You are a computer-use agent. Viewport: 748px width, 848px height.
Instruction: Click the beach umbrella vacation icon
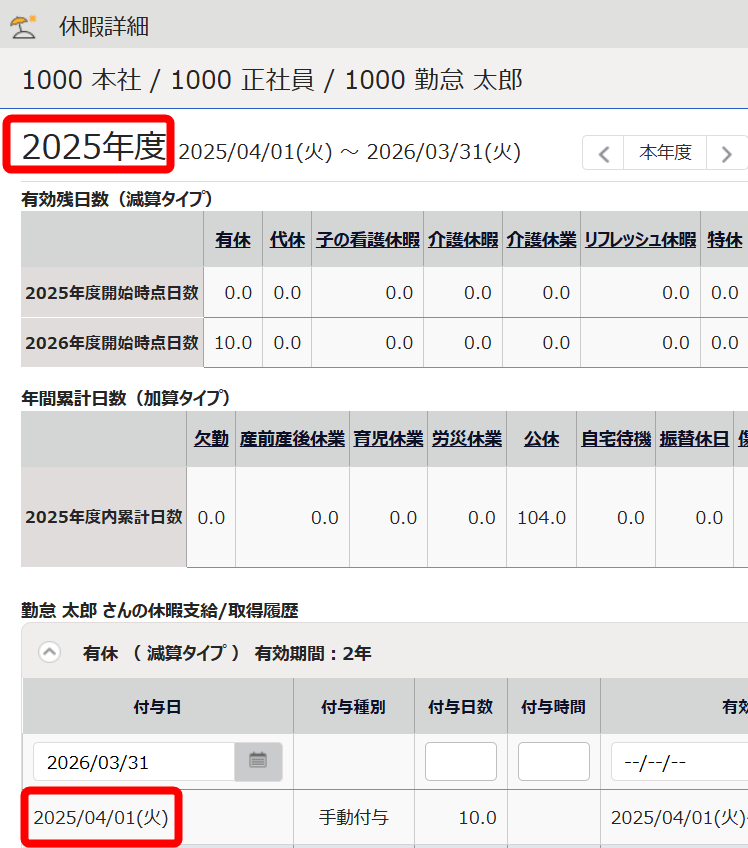click(23, 26)
